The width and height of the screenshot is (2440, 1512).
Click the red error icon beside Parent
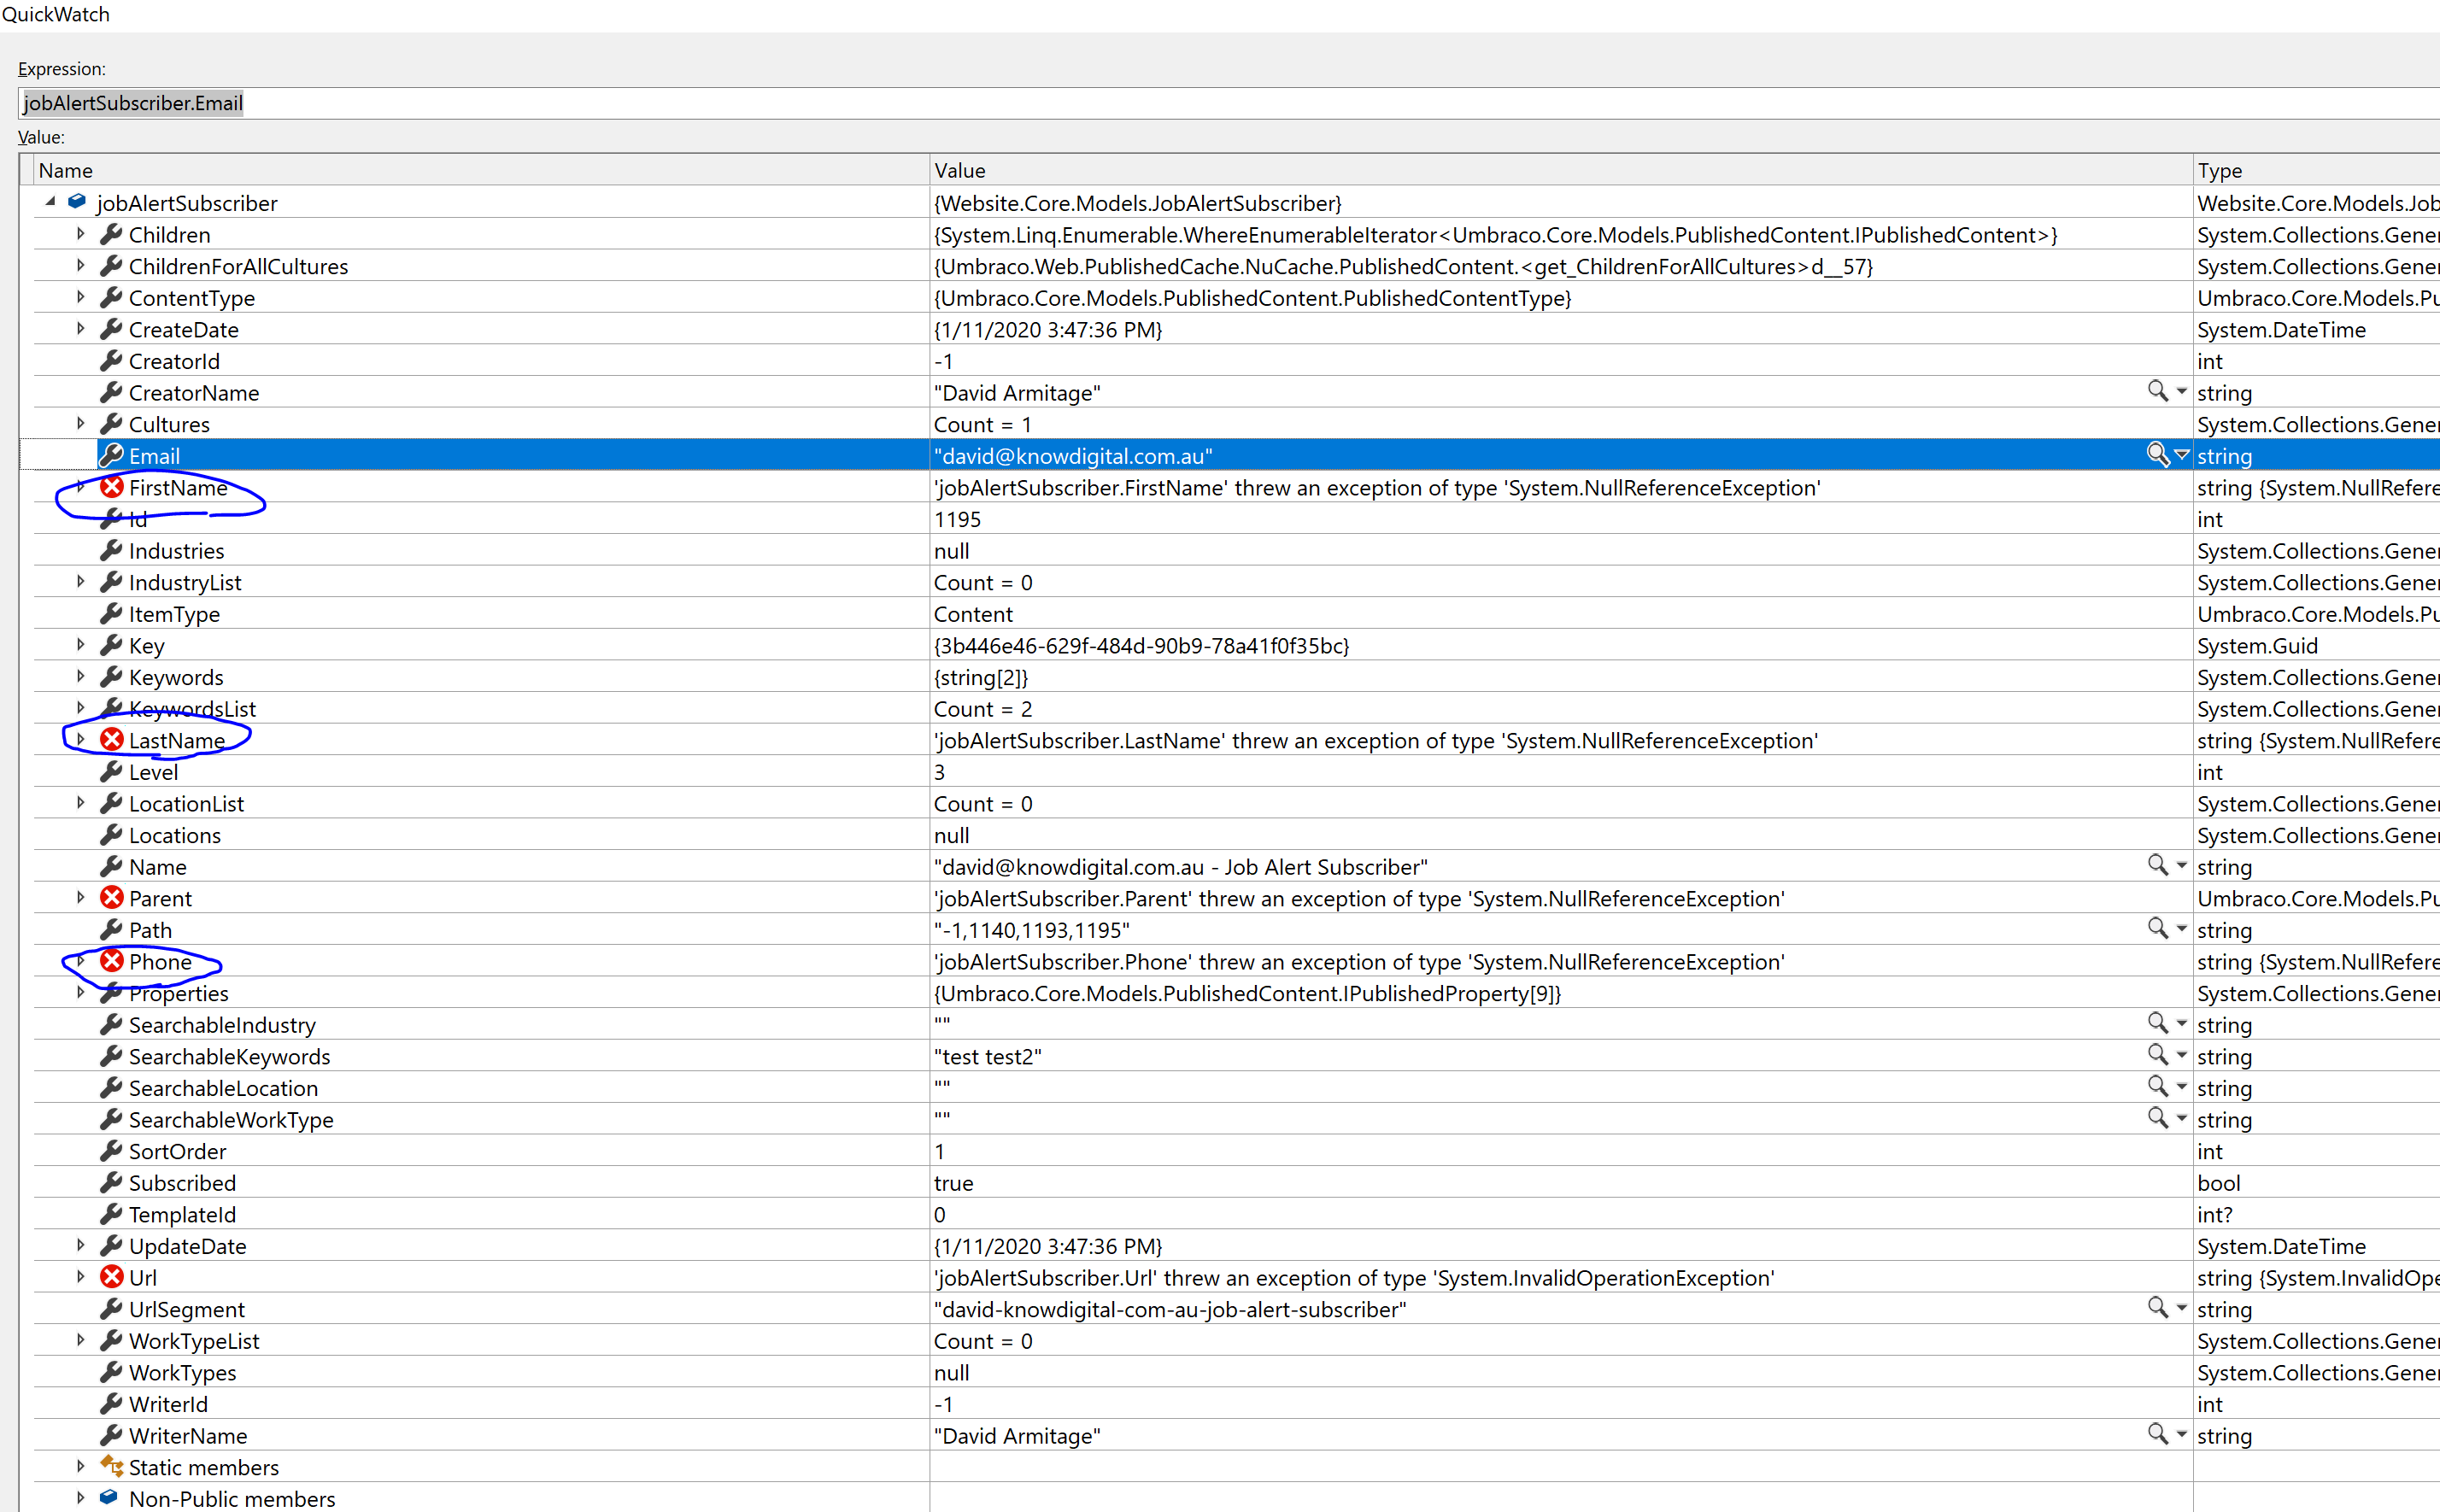click(112, 898)
